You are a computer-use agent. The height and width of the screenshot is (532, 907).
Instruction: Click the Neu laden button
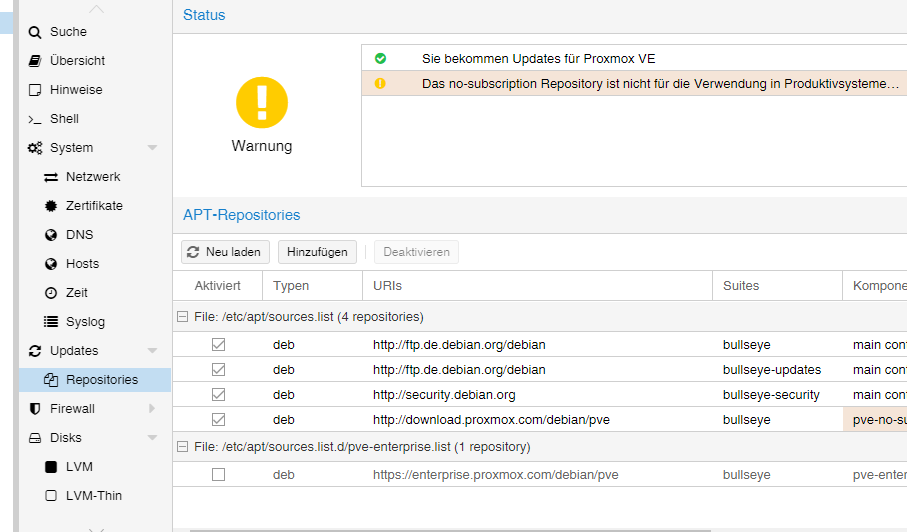[225, 252]
